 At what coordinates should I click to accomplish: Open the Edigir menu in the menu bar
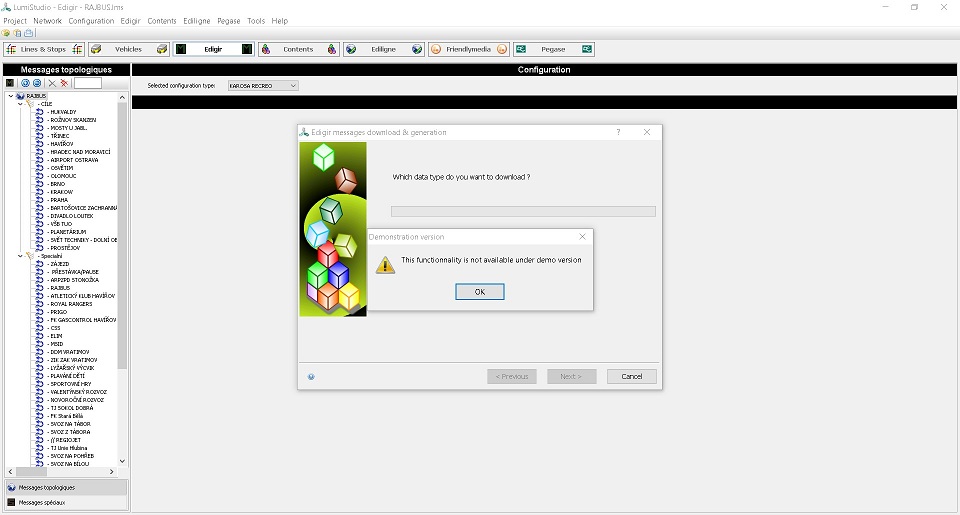tap(130, 21)
